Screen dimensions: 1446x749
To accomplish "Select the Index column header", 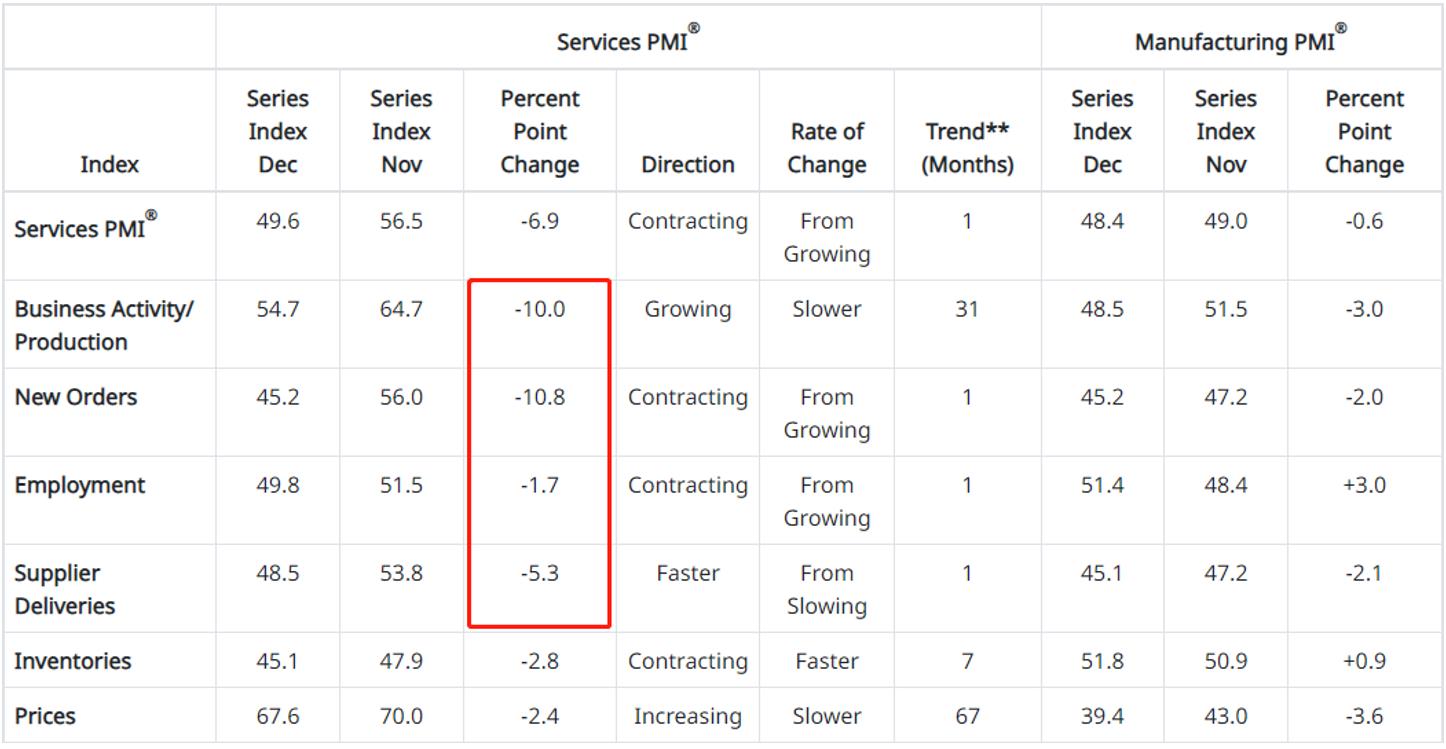I will click(x=109, y=164).
